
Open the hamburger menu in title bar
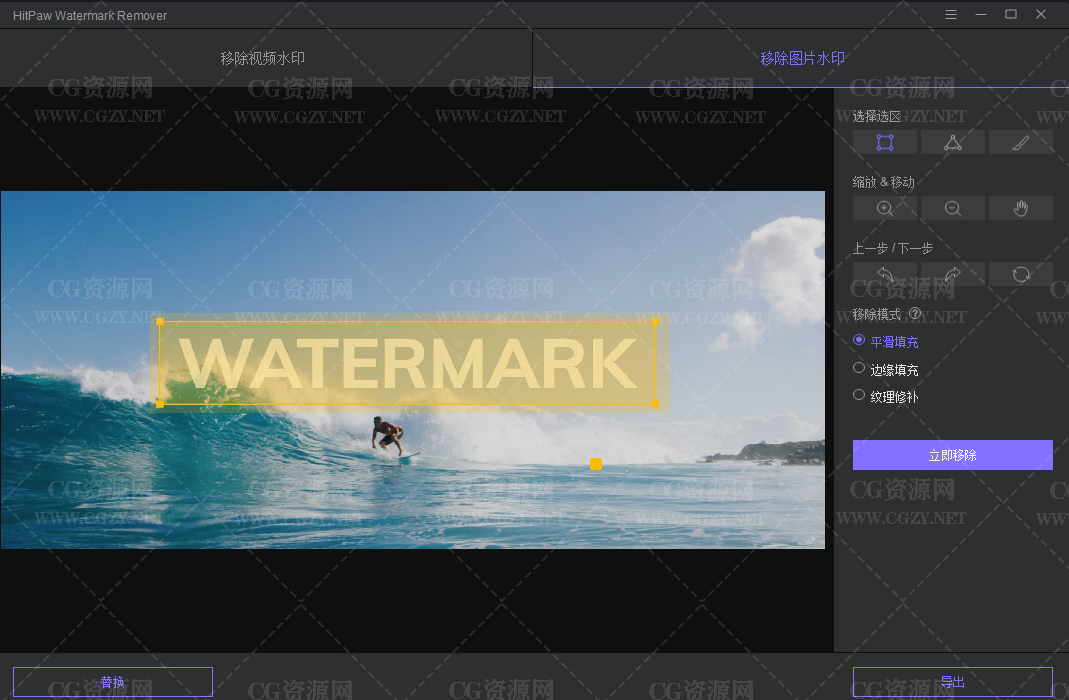coord(950,15)
